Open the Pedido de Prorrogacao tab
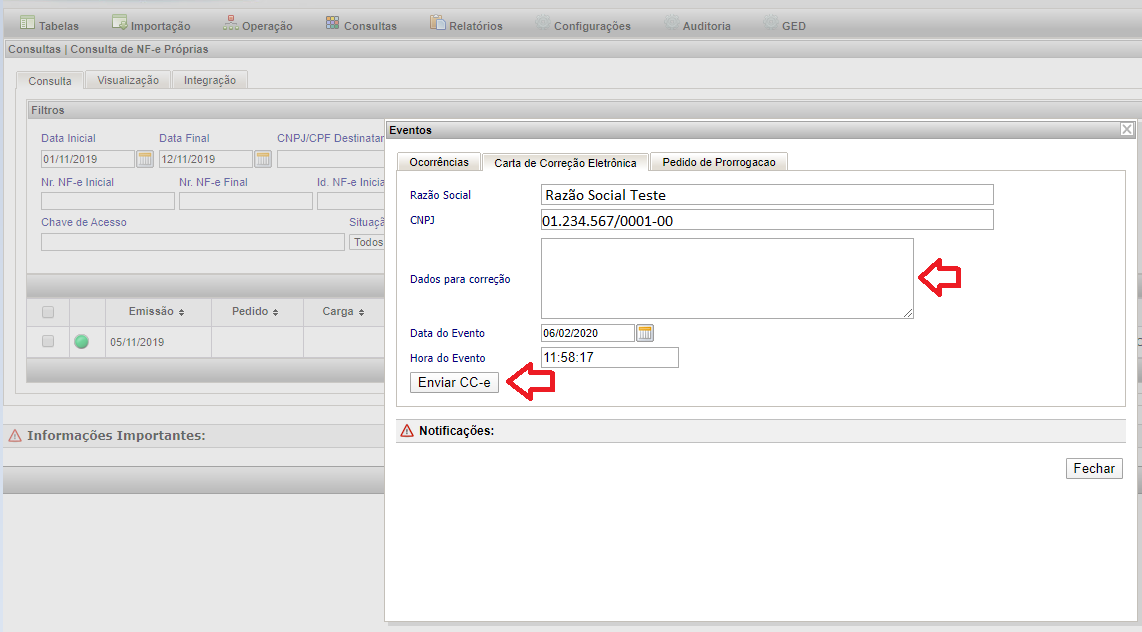The image size is (1142, 632). click(x=719, y=162)
